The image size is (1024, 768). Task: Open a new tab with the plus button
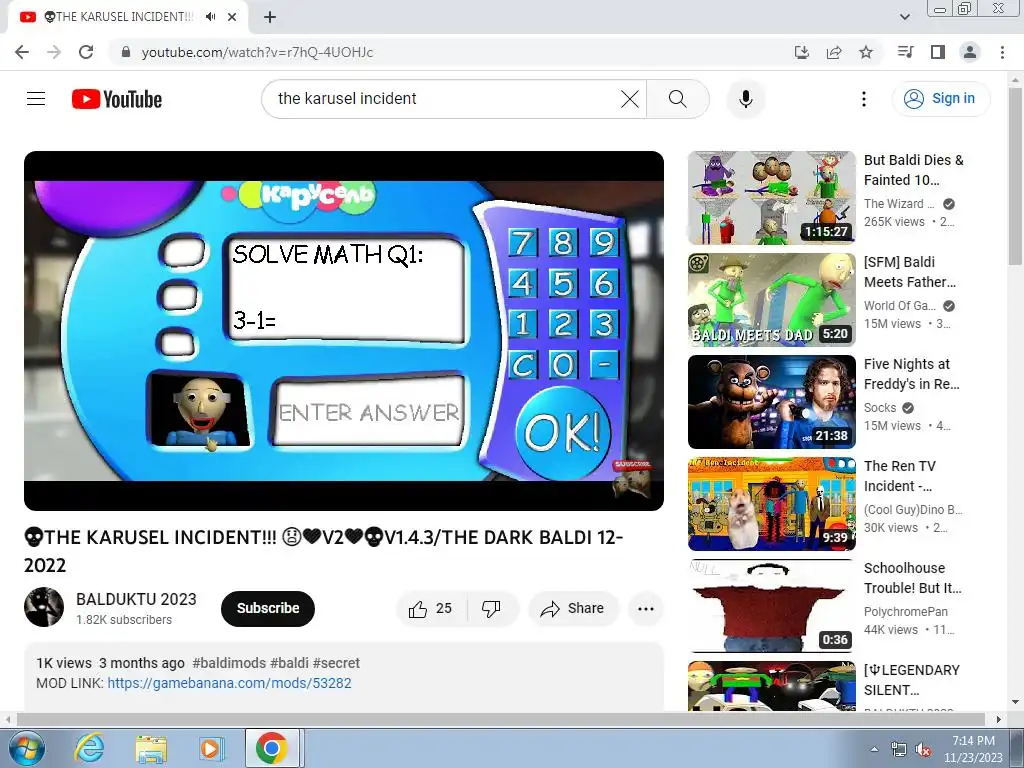270,17
